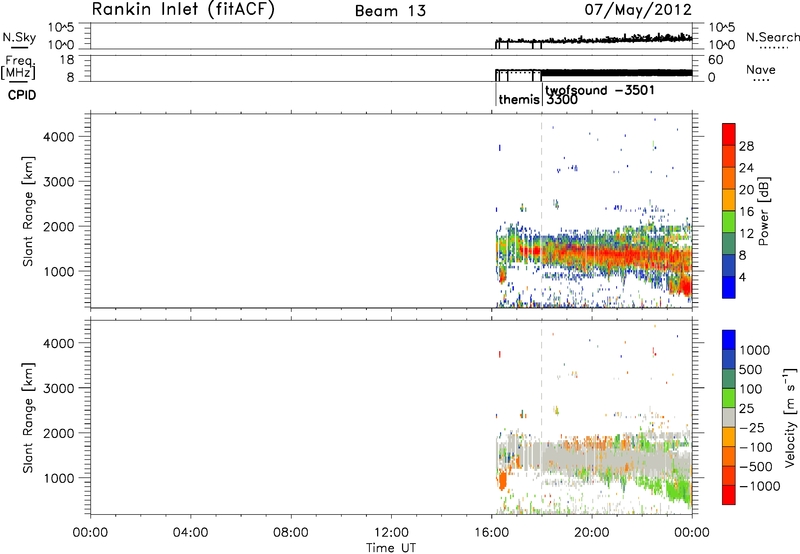Click the "3000" tick of the power panel

coord(59,182)
